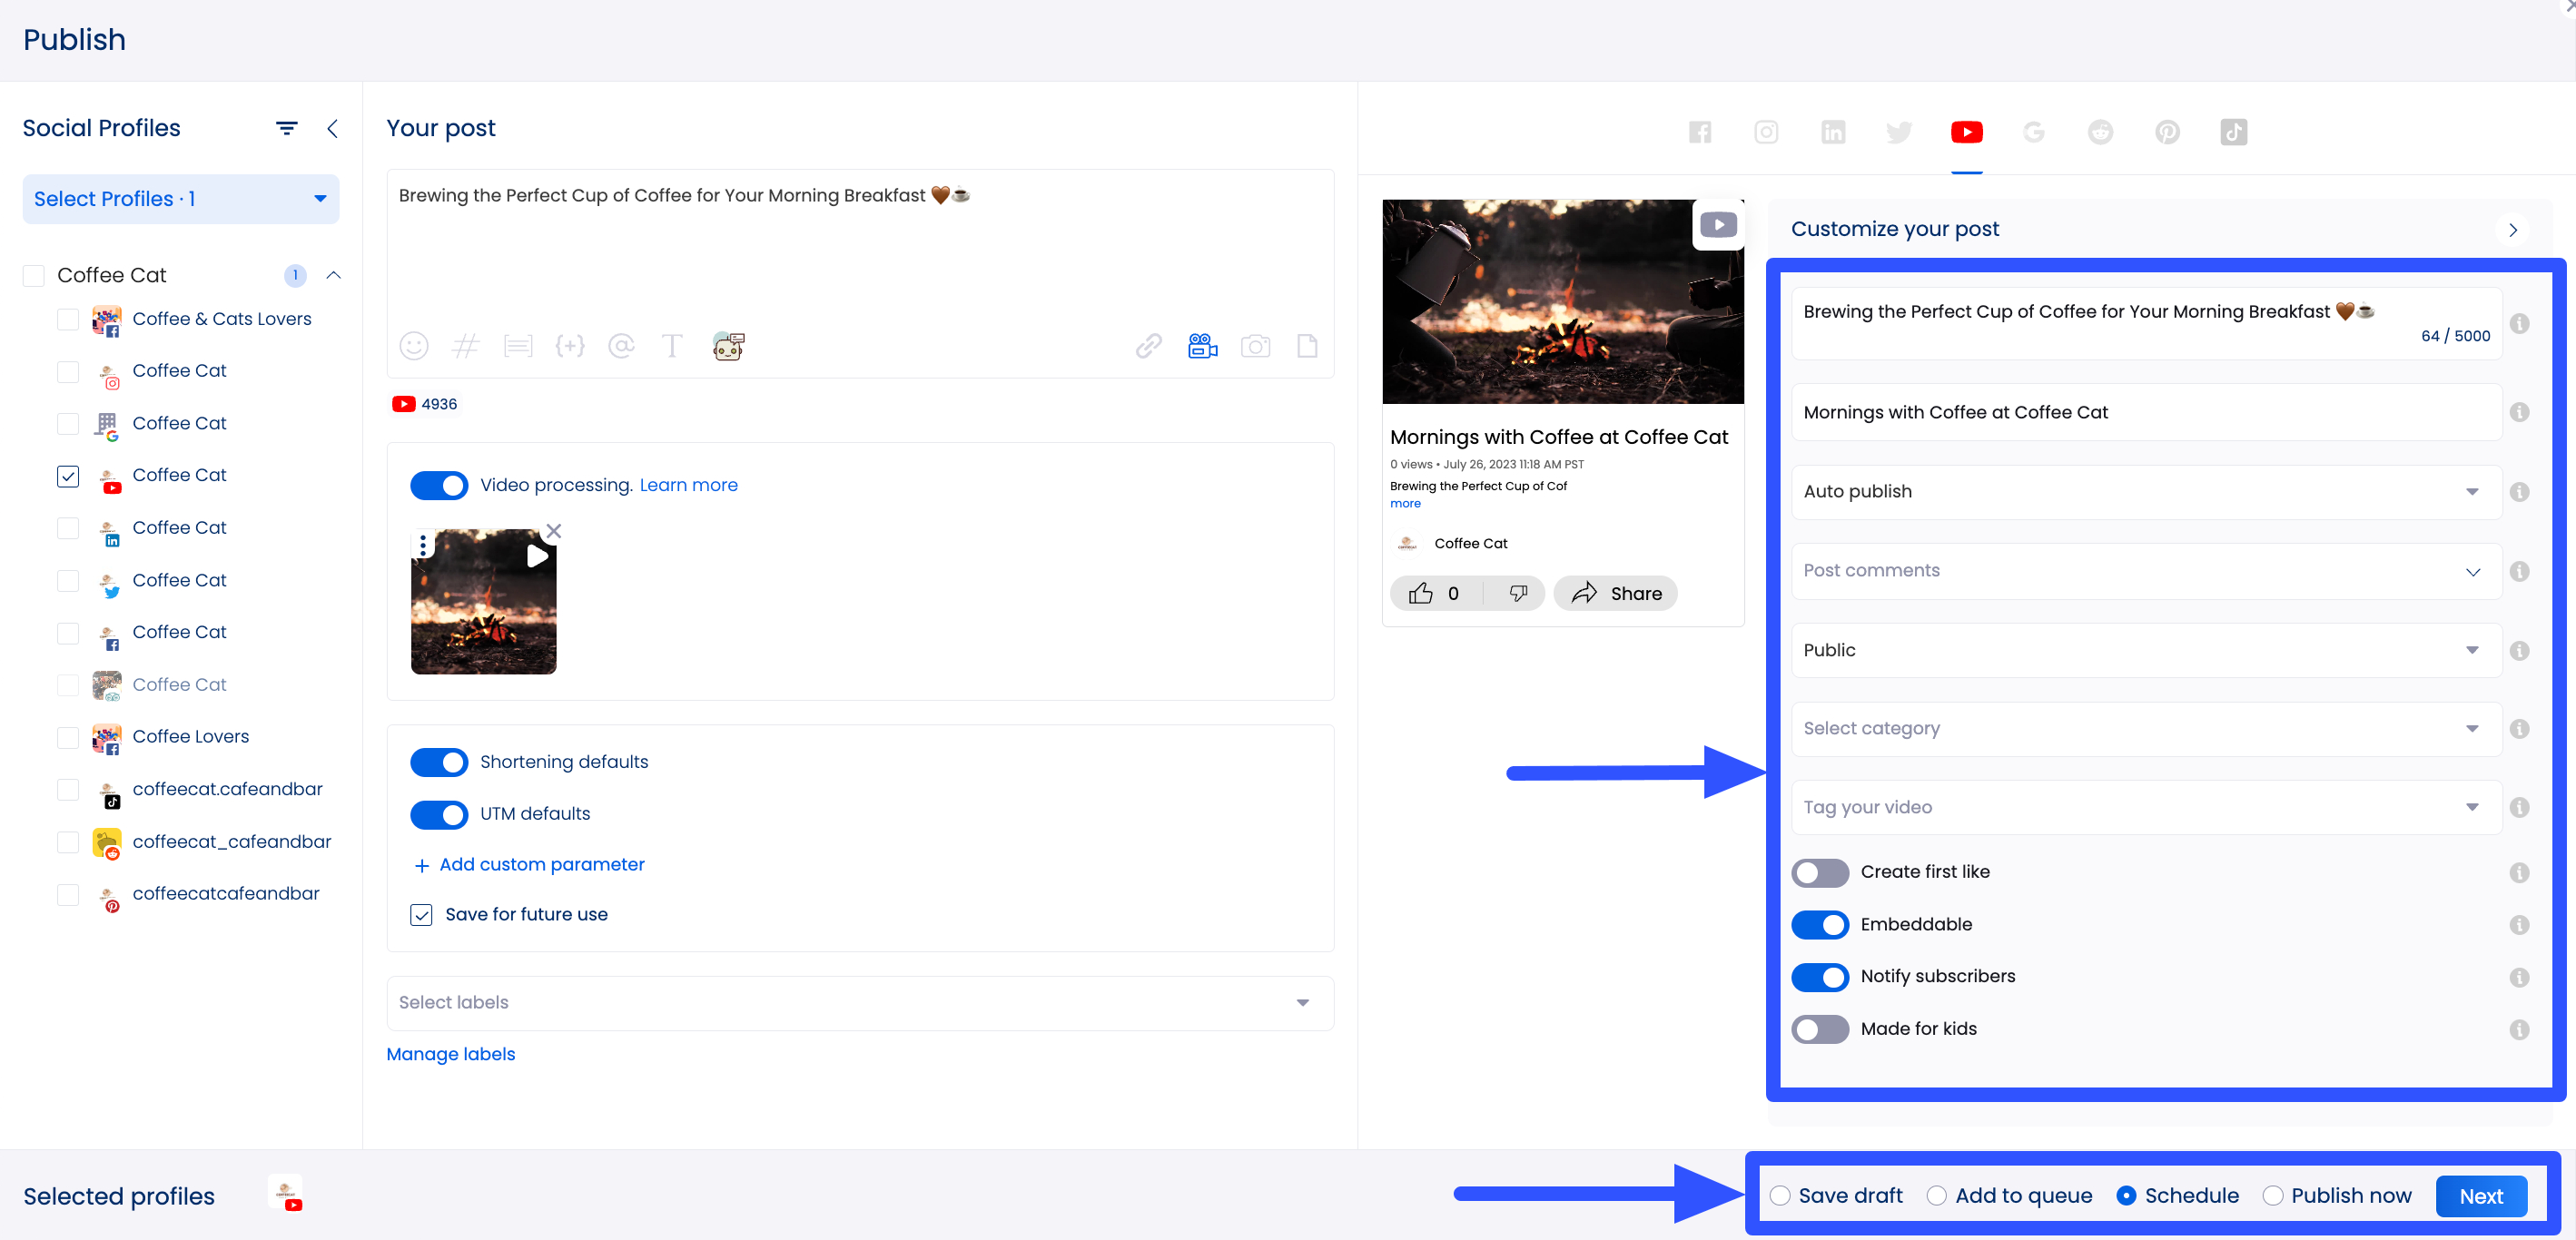Insert an emoji into the post text
Screen dimensions: 2576x1240
[x=414, y=346]
